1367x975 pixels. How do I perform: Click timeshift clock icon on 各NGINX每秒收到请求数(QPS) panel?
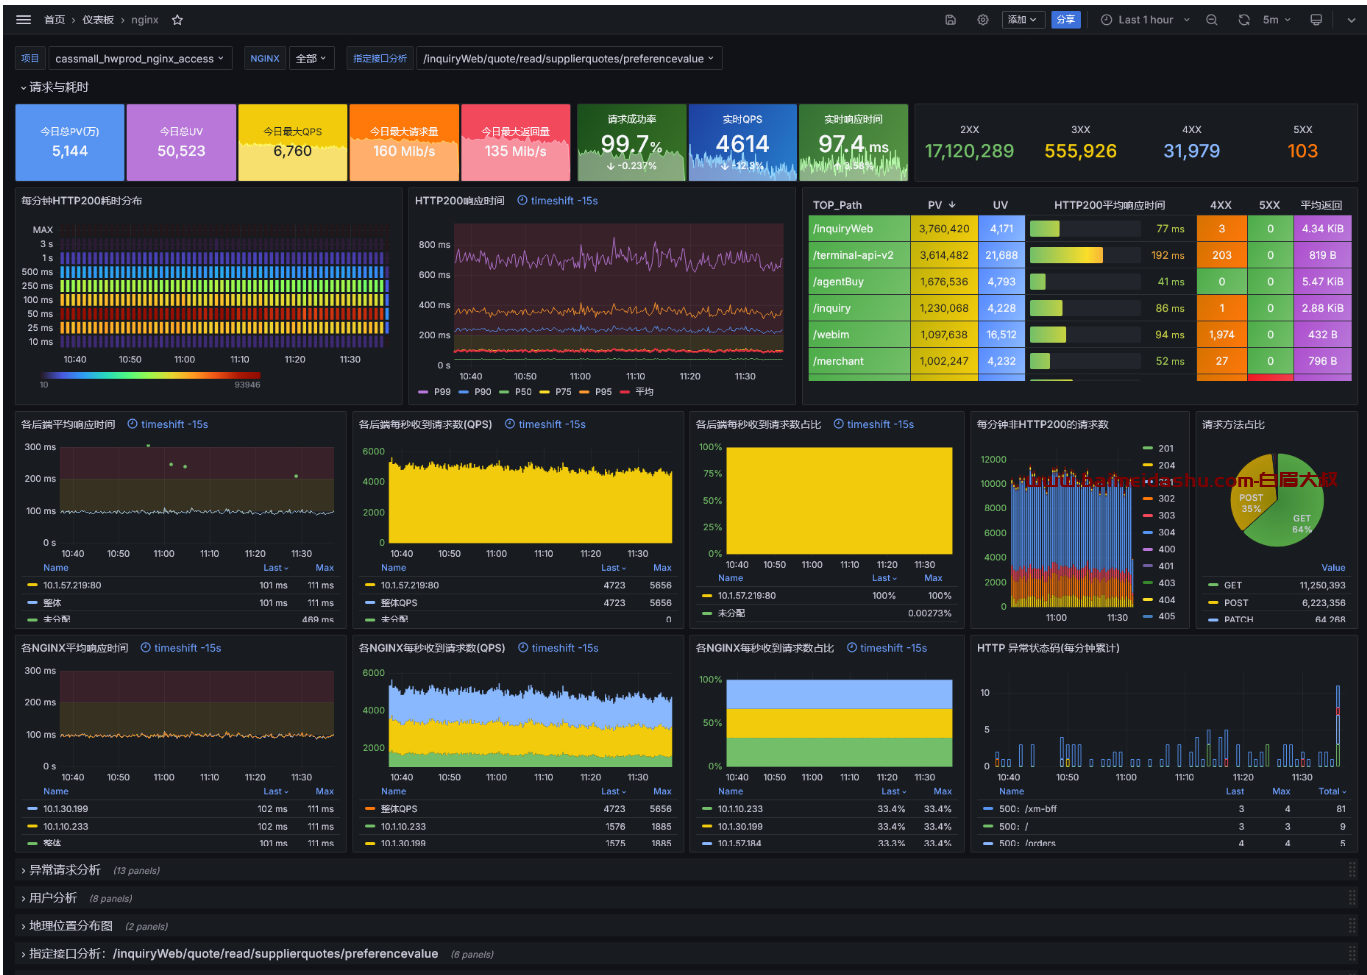coord(522,649)
